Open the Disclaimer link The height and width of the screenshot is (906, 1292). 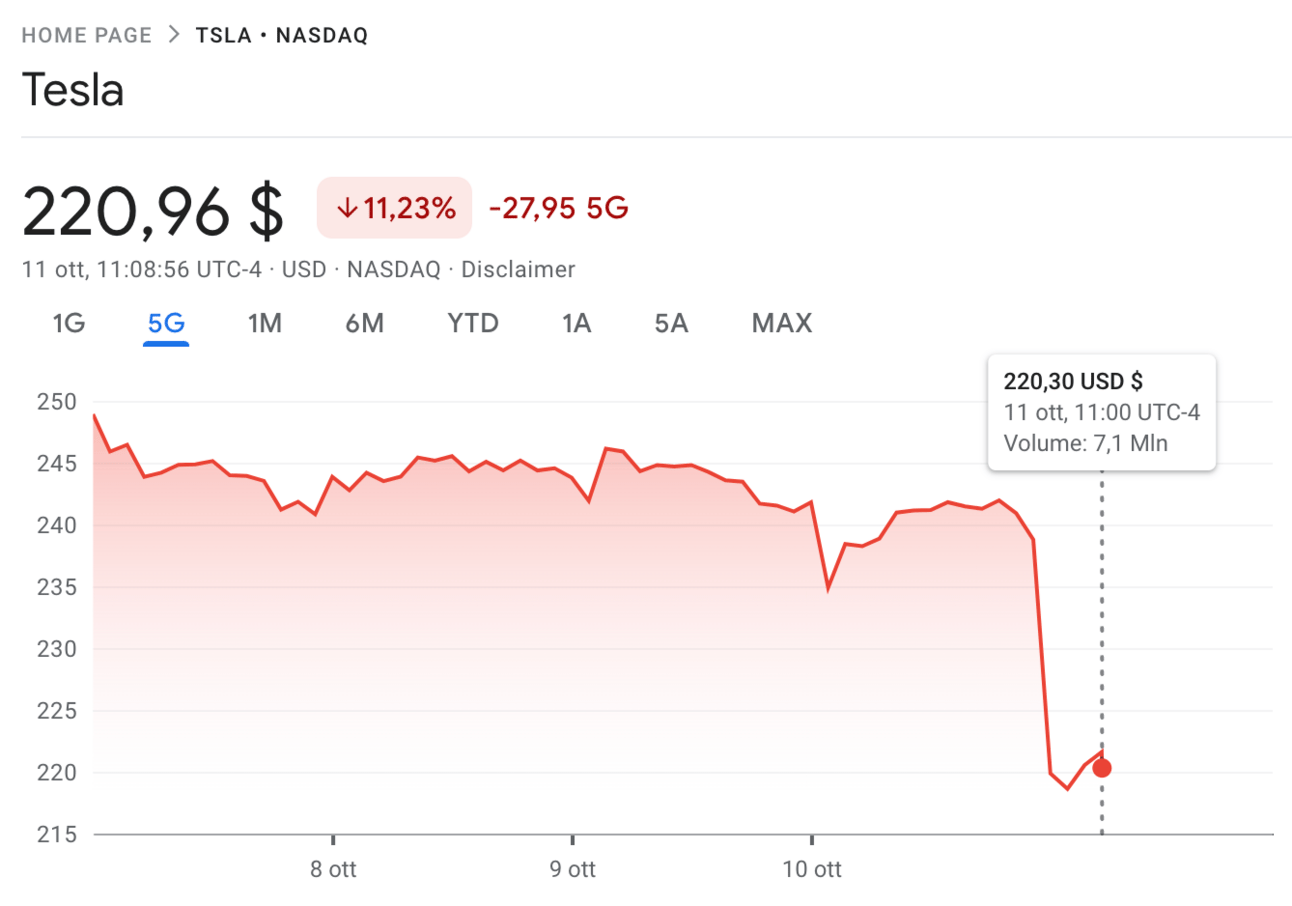pos(518,269)
